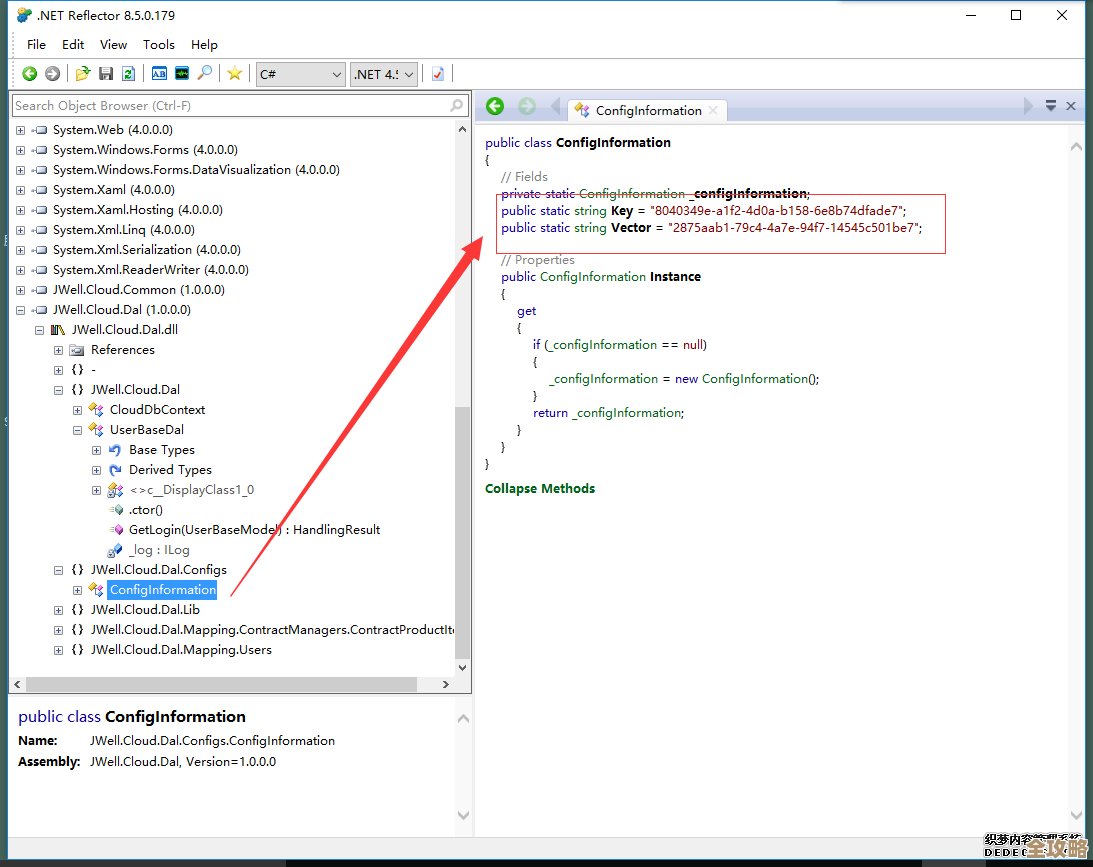Click the yellow star Bookmarks icon
Viewport: 1093px width, 867px height.
pyautogui.click(x=234, y=73)
